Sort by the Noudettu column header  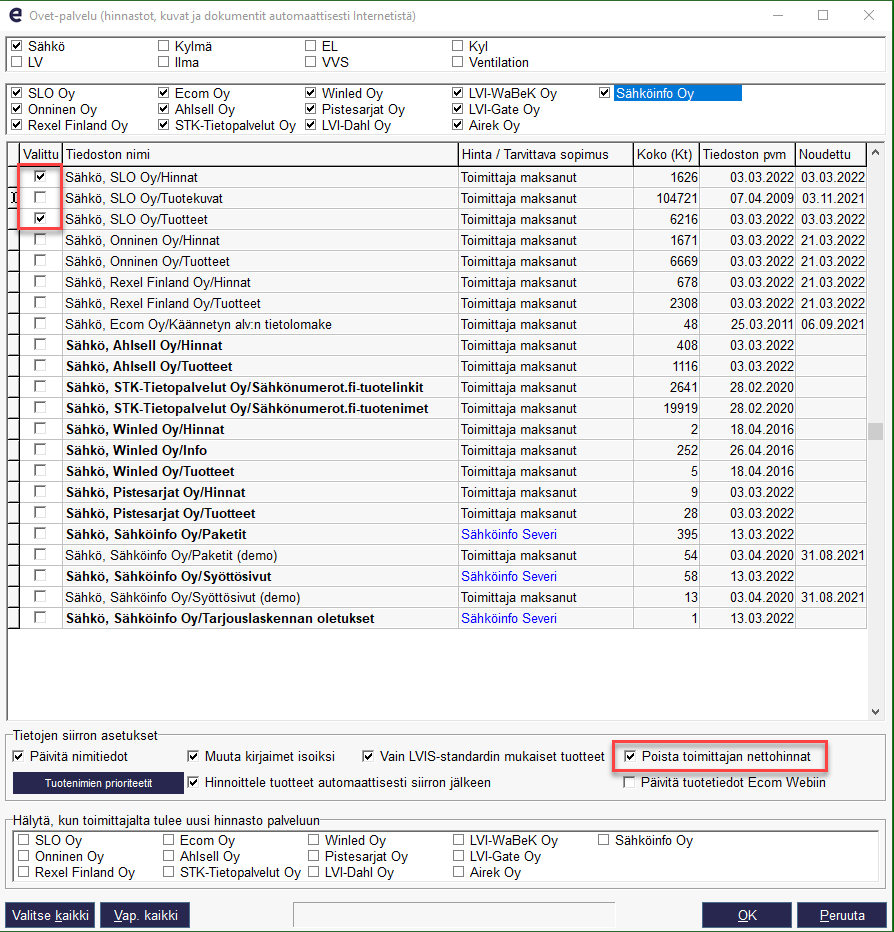click(831, 155)
